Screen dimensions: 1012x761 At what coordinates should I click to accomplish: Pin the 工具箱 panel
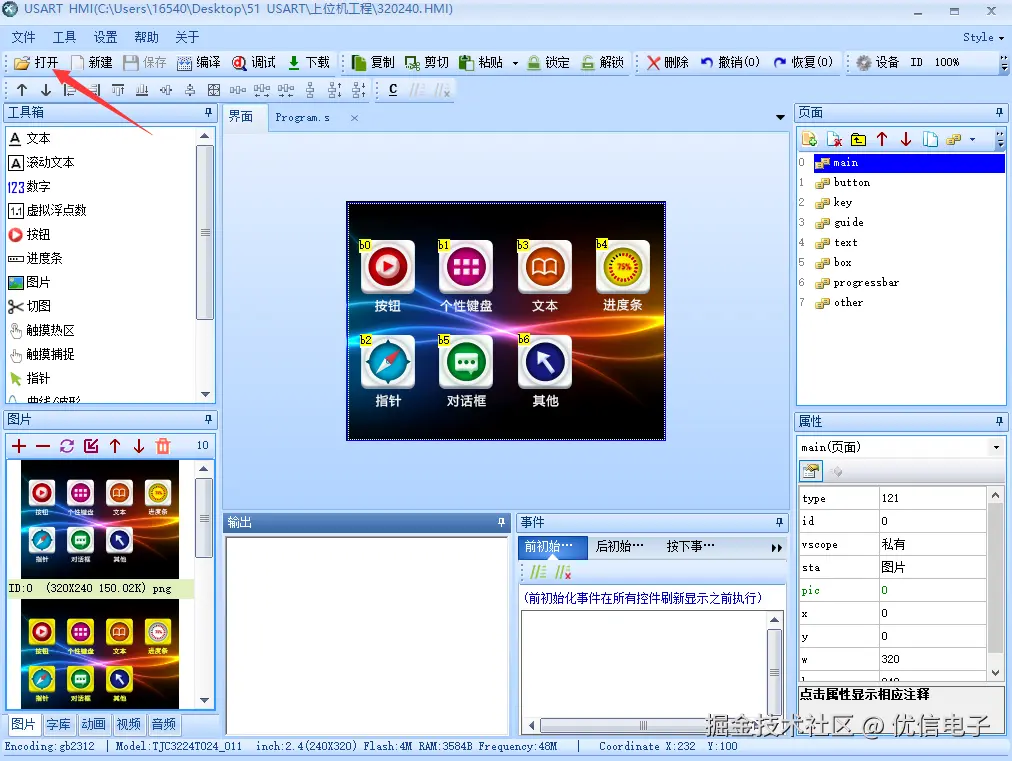(x=208, y=112)
